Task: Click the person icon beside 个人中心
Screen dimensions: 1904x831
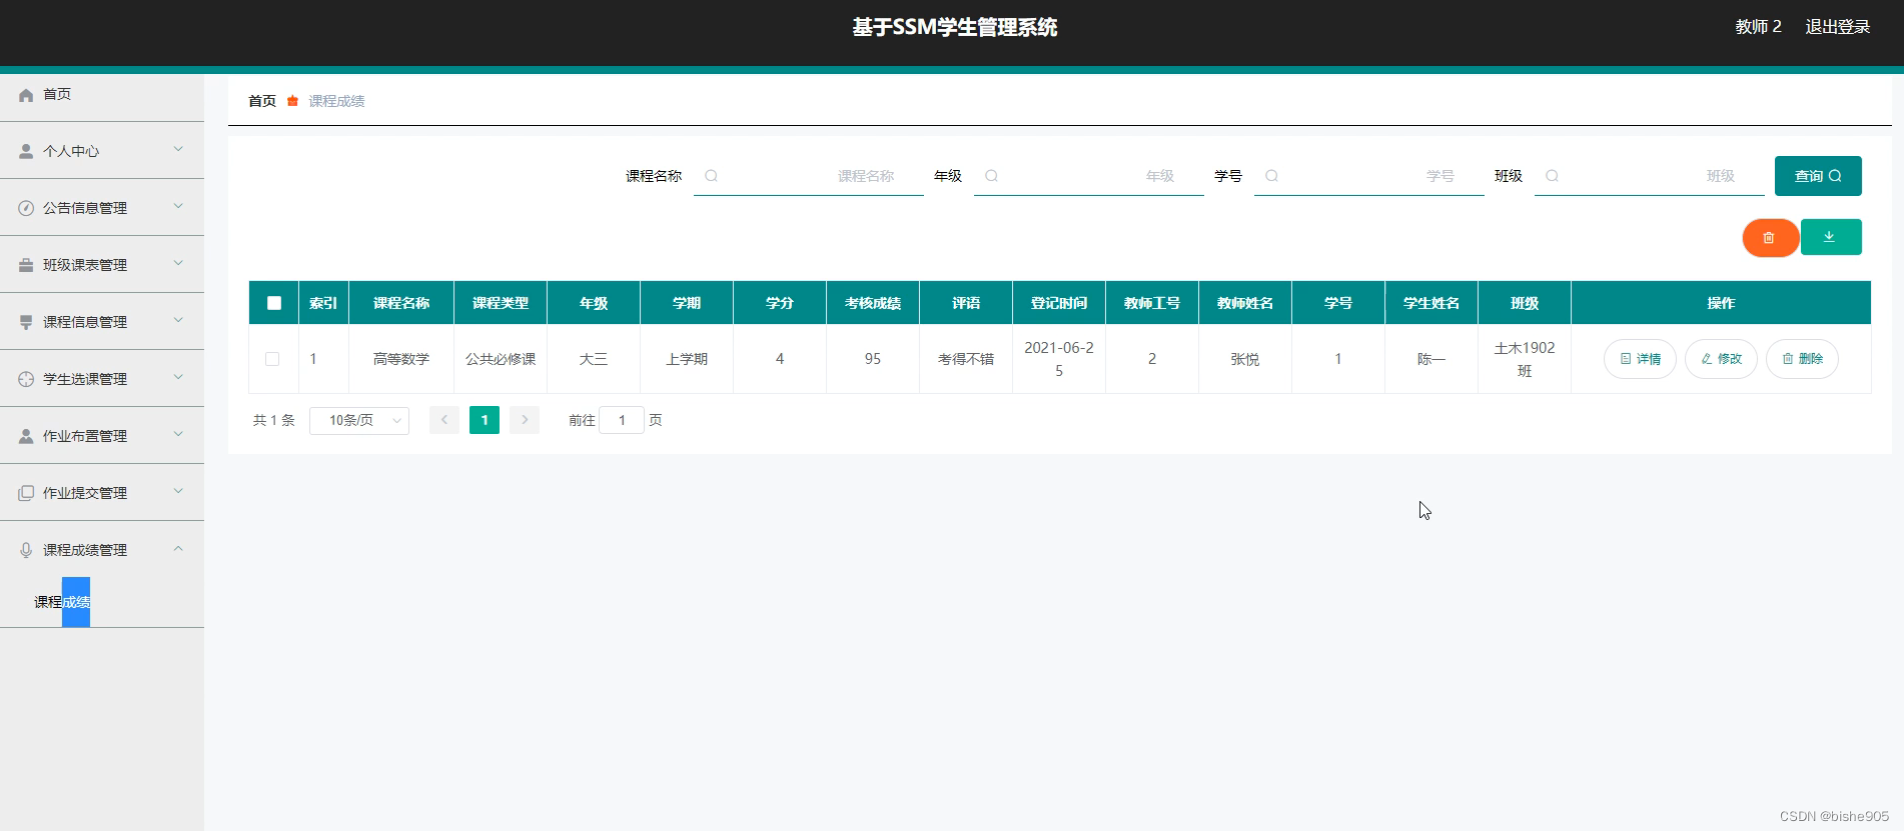Action: click(x=26, y=152)
